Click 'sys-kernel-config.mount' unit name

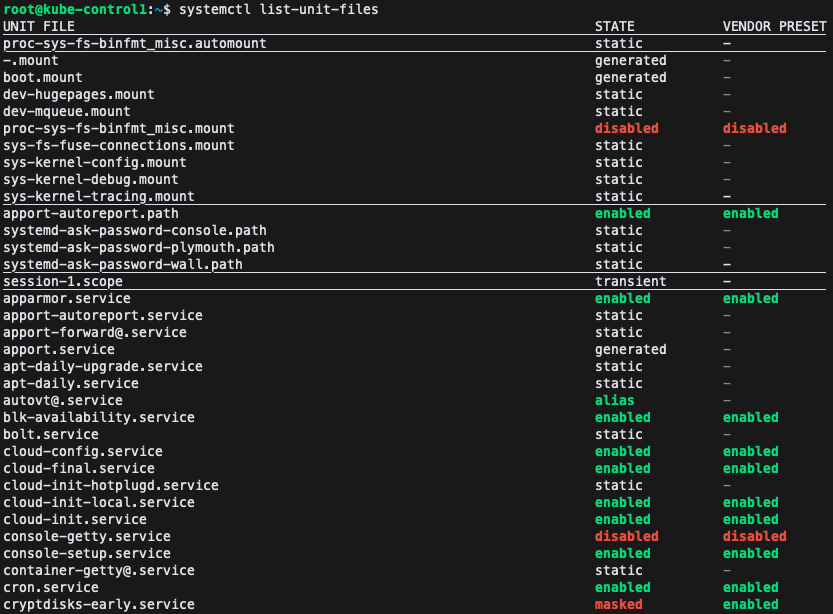point(95,163)
